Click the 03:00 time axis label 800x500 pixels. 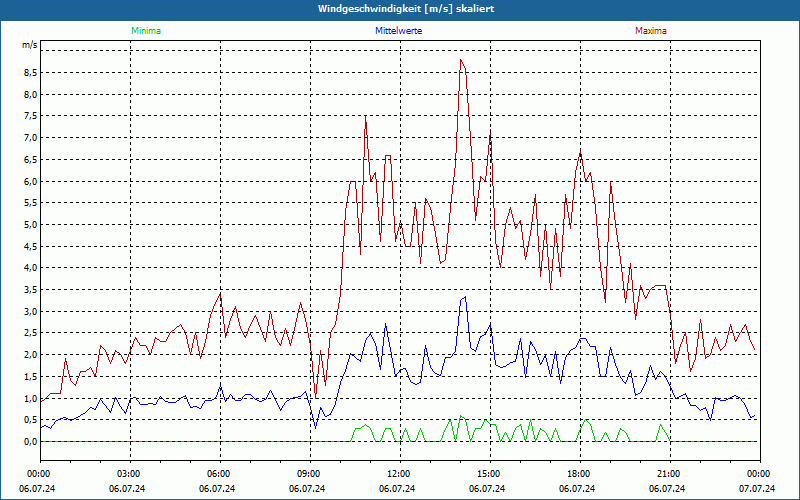pos(129,474)
